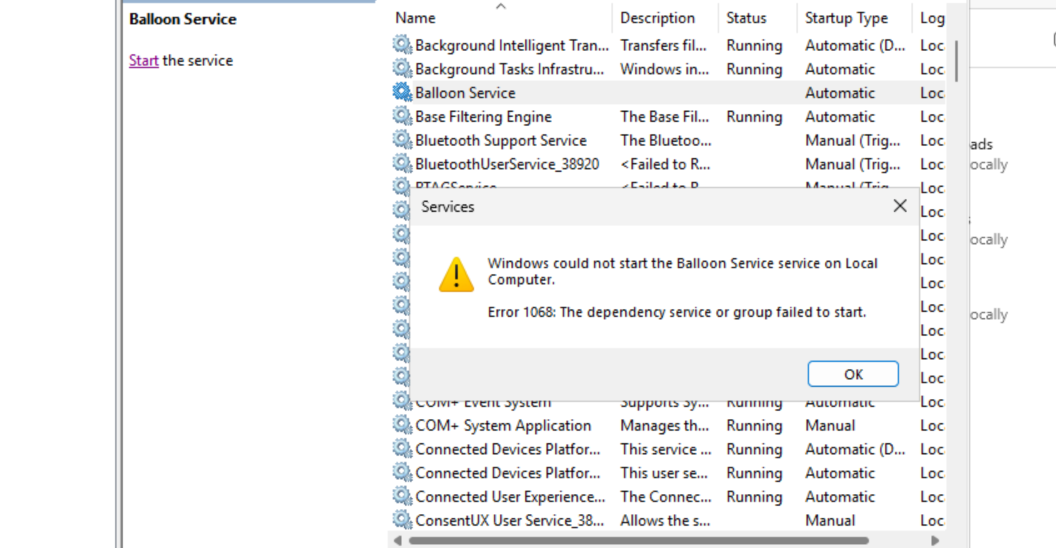
Task: Click the Base Filtering Engine gear icon
Action: (x=402, y=117)
